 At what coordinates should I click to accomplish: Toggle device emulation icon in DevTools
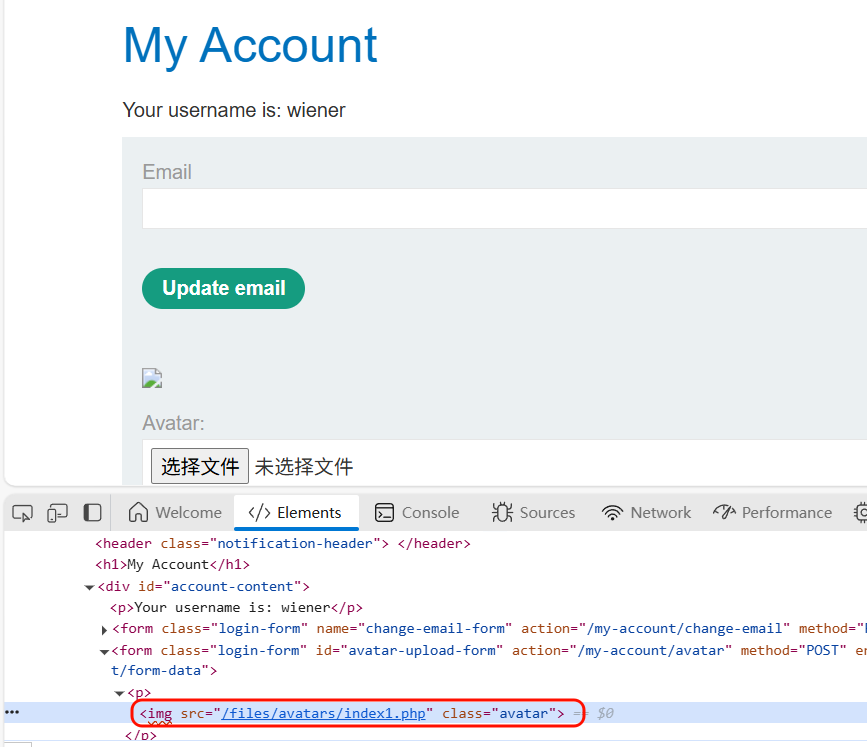58,513
